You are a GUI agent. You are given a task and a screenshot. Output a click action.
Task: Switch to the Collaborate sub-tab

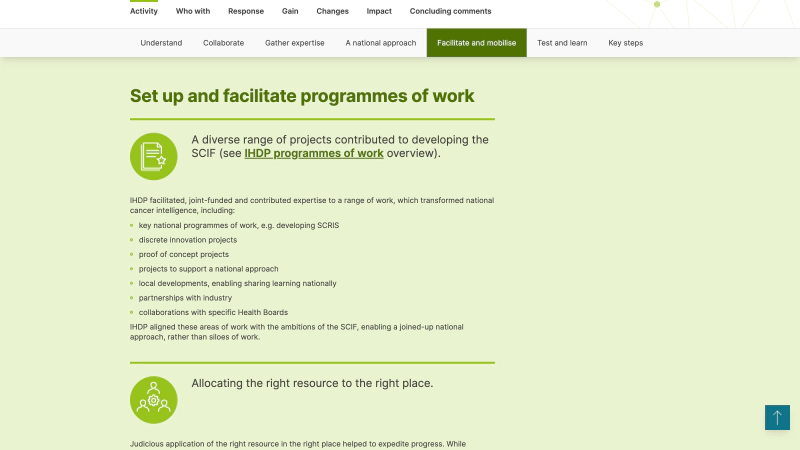click(x=223, y=43)
